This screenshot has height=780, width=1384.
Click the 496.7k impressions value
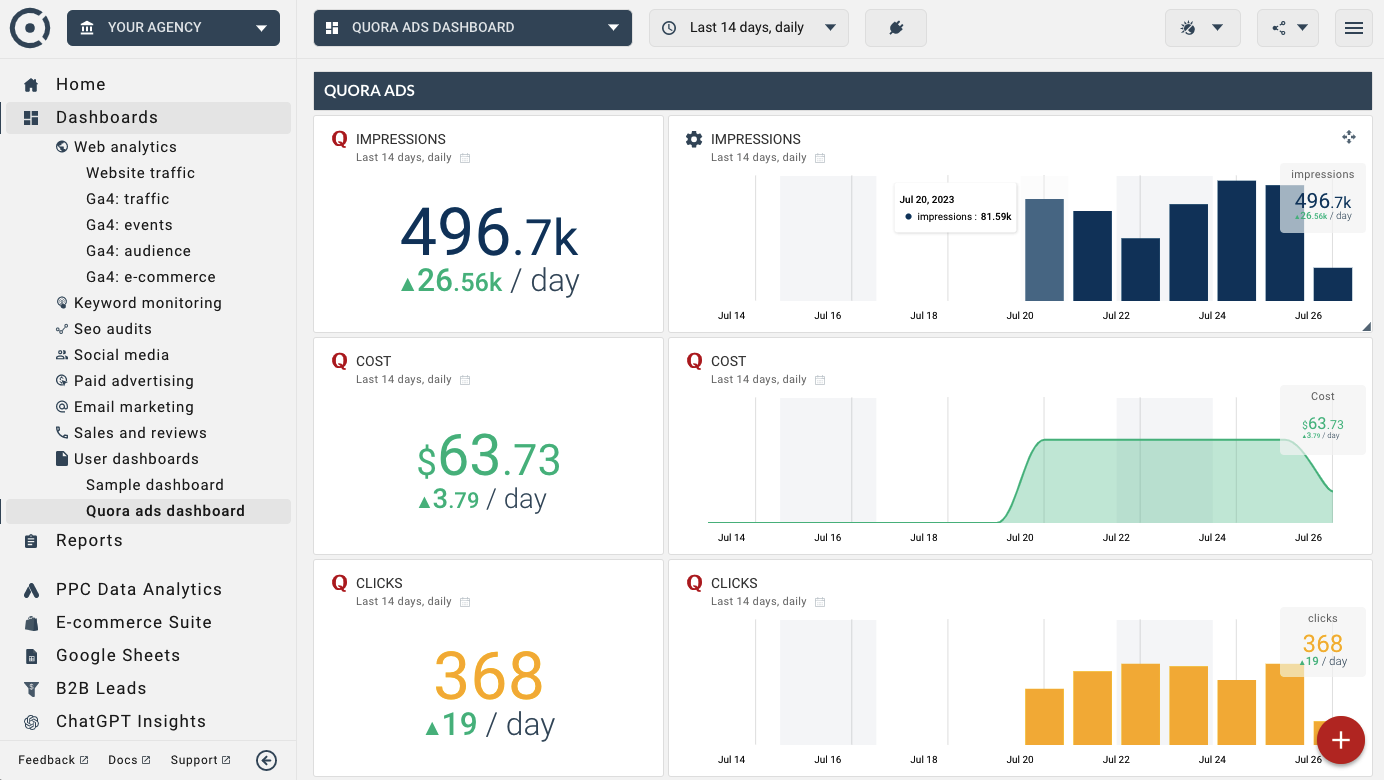click(x=489, y=233)
